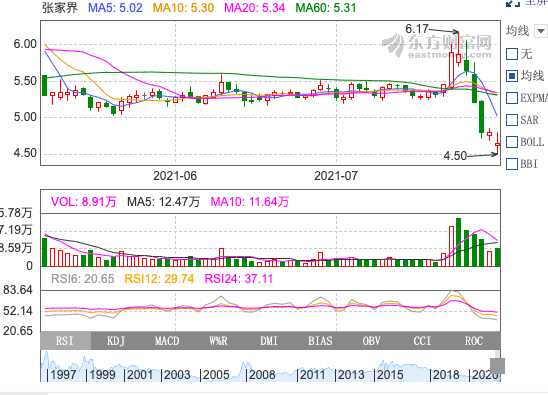Enable the SAR overlay checkbox
548x395 pixels.
512,120
